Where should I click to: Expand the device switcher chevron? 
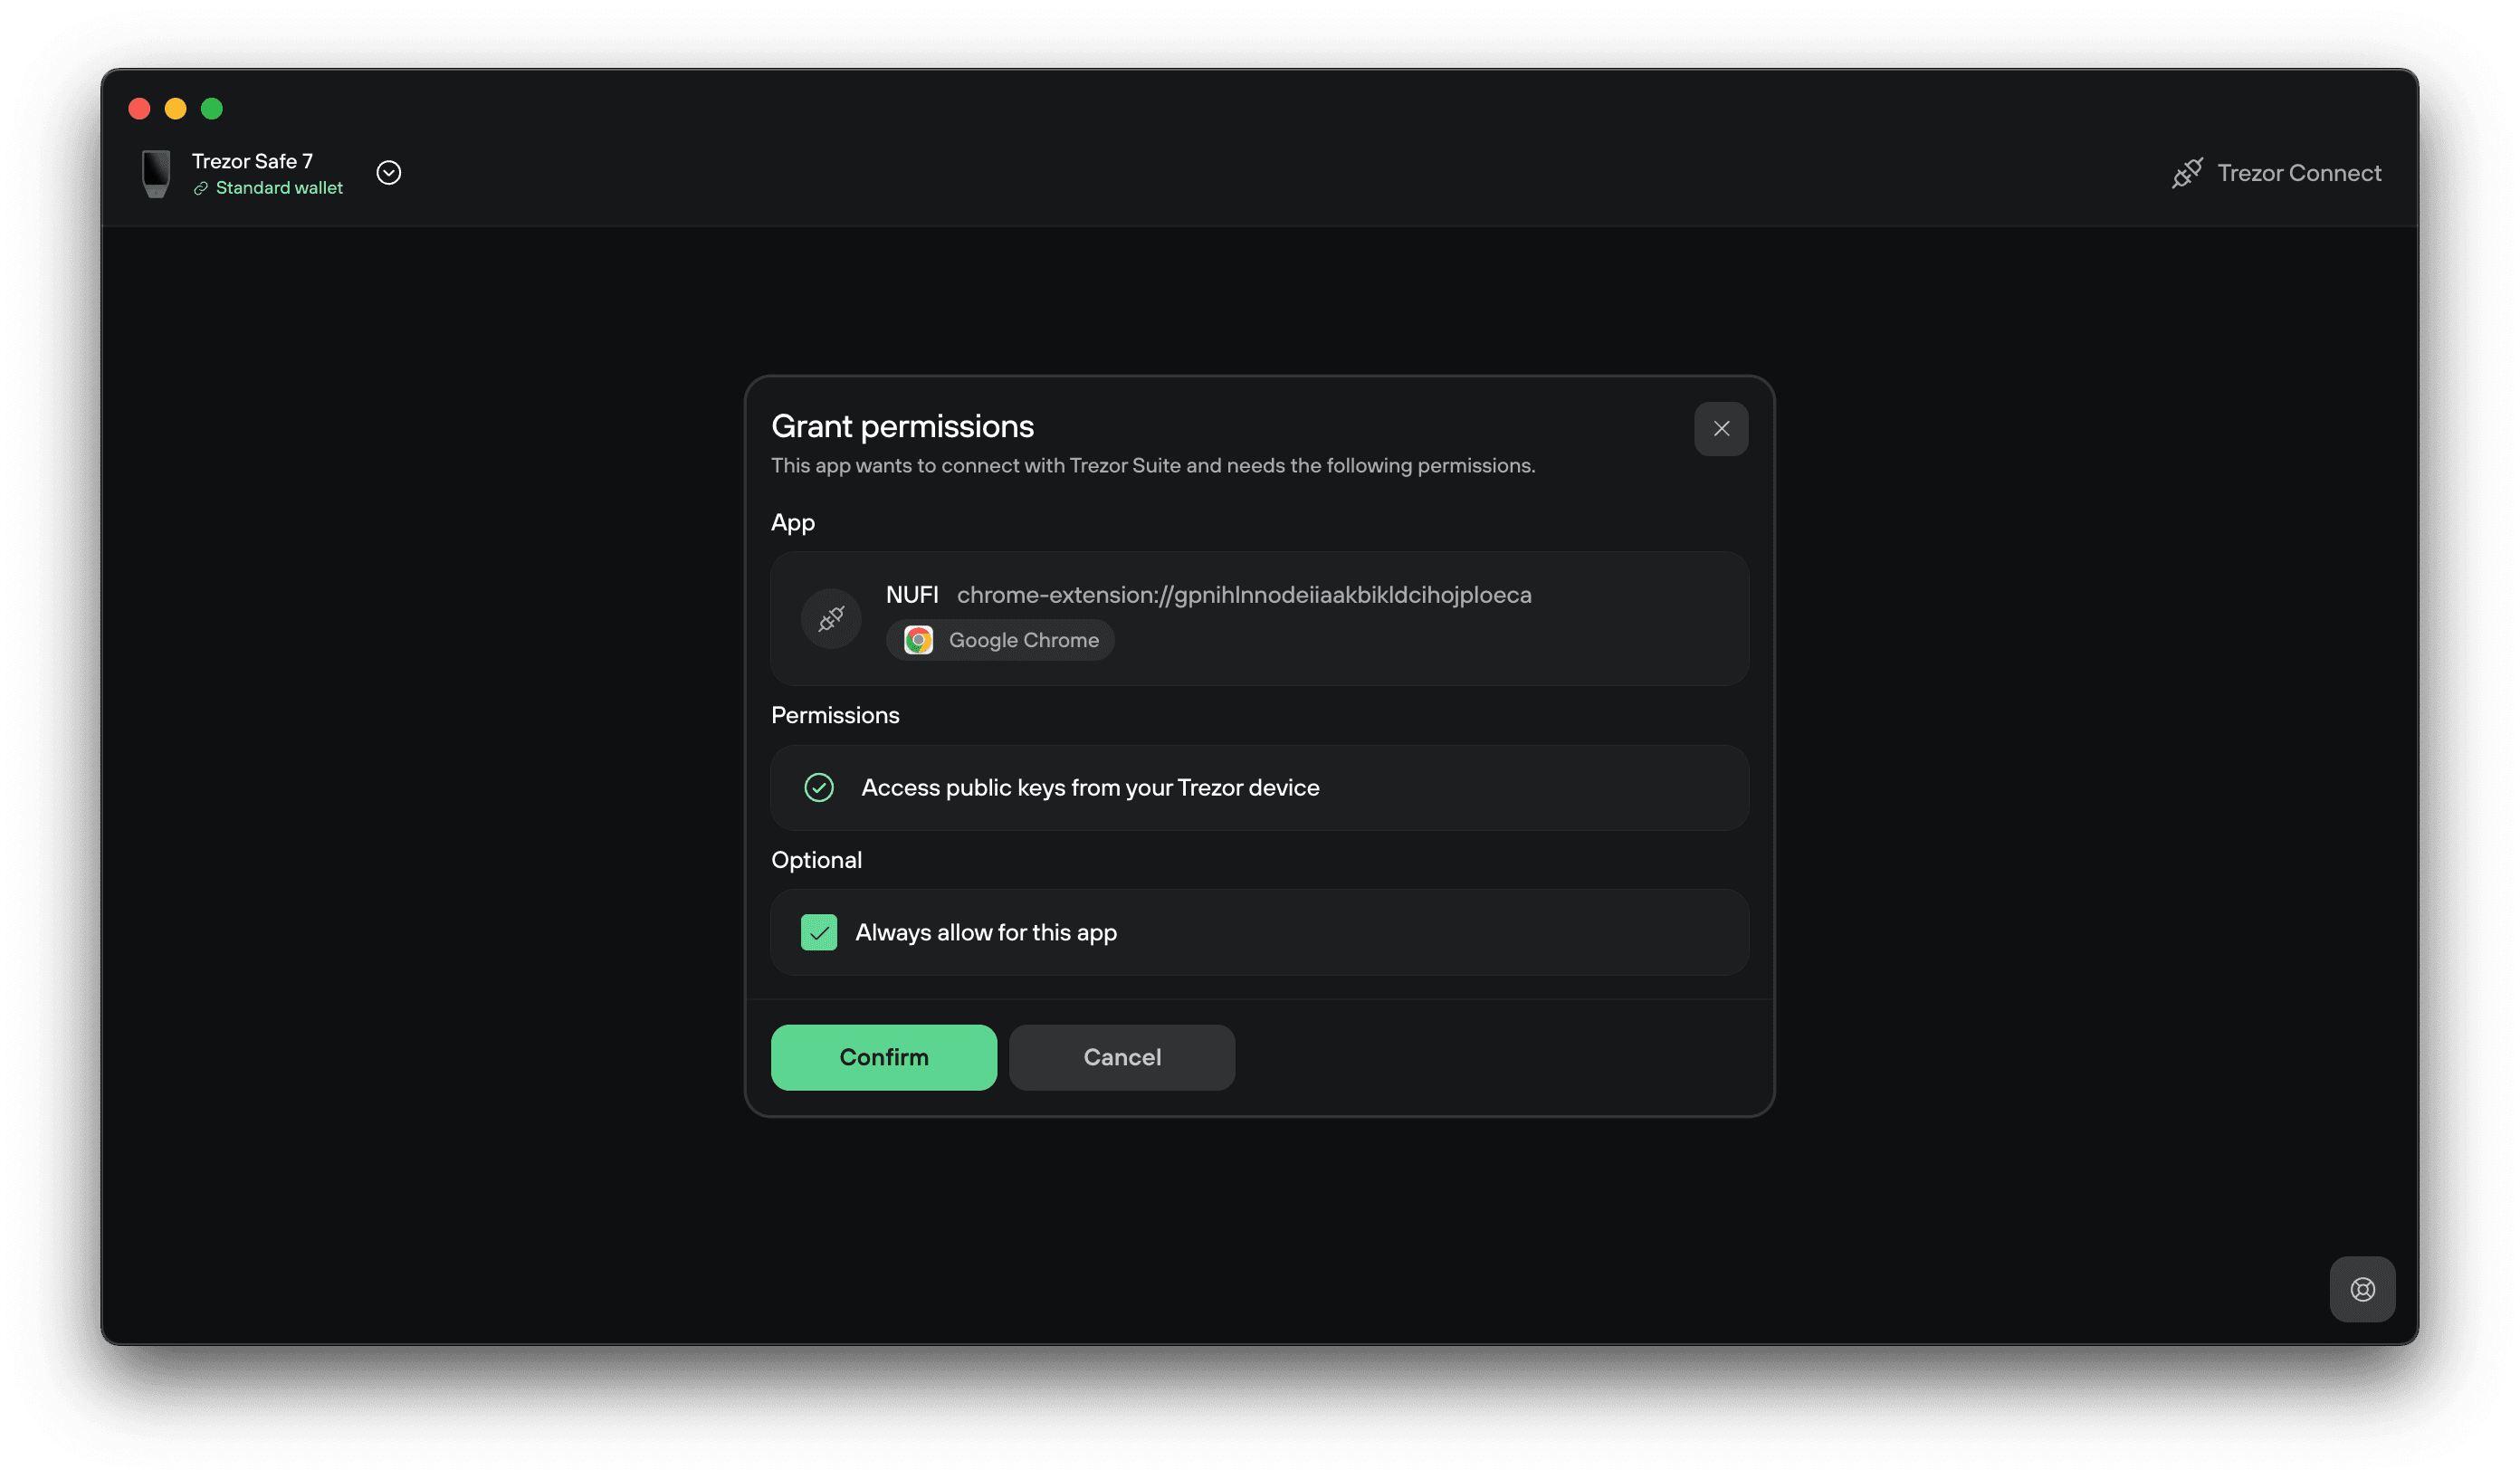[x=389, y=173]
